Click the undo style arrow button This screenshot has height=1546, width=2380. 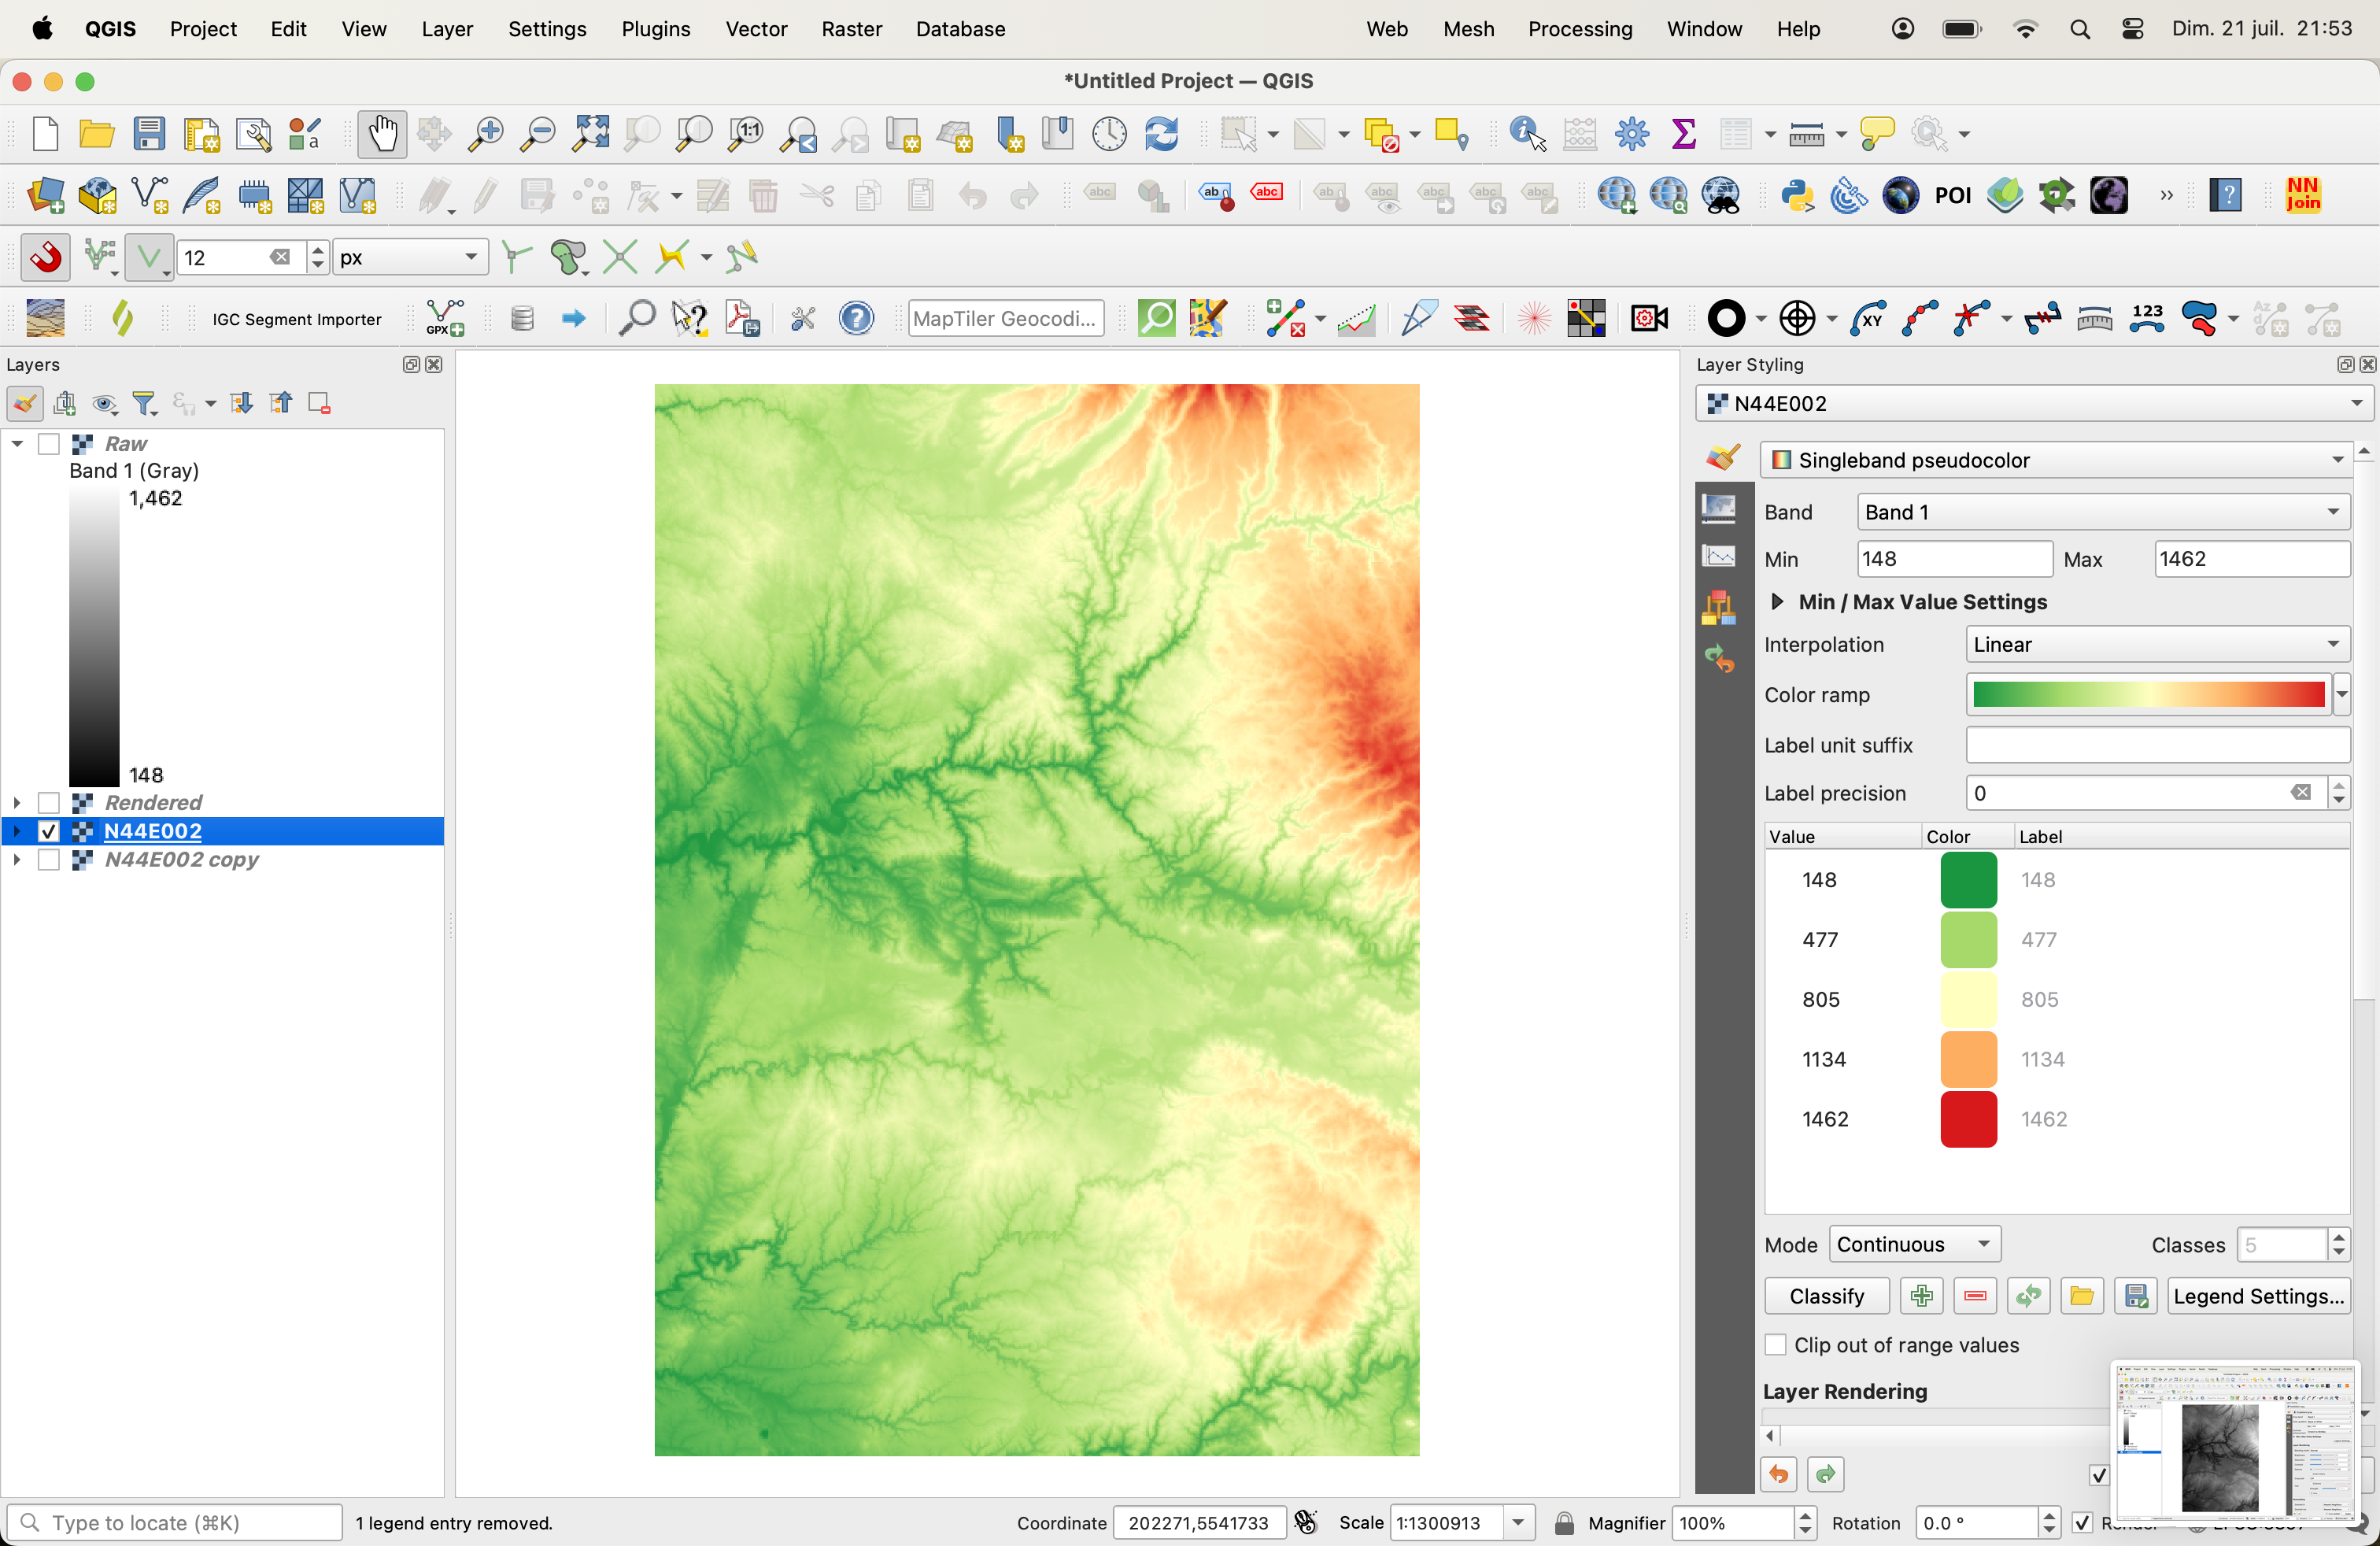(x=1779, y=1474)
